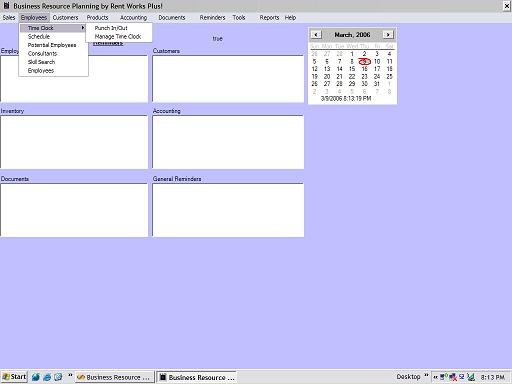This screenshot has height=384, width=512.
Task: Go to next month in calendar
Action: pyautogui.click(x=388, y=34)
